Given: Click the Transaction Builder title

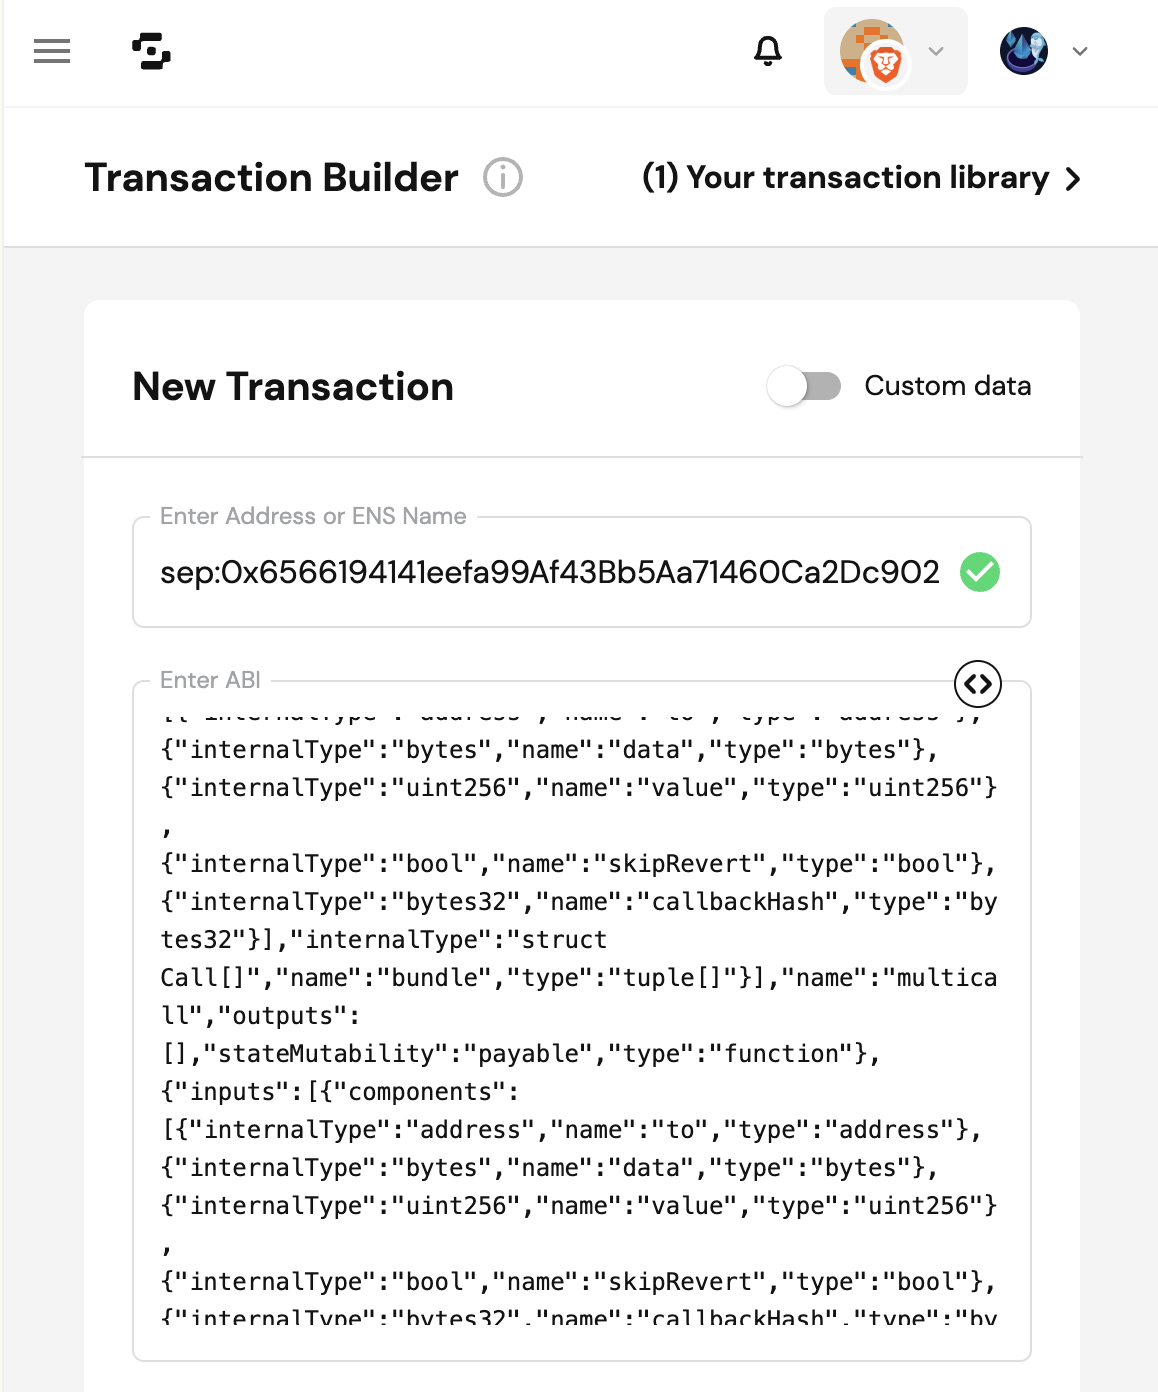Looking at the screenshot, I should 271,178.
